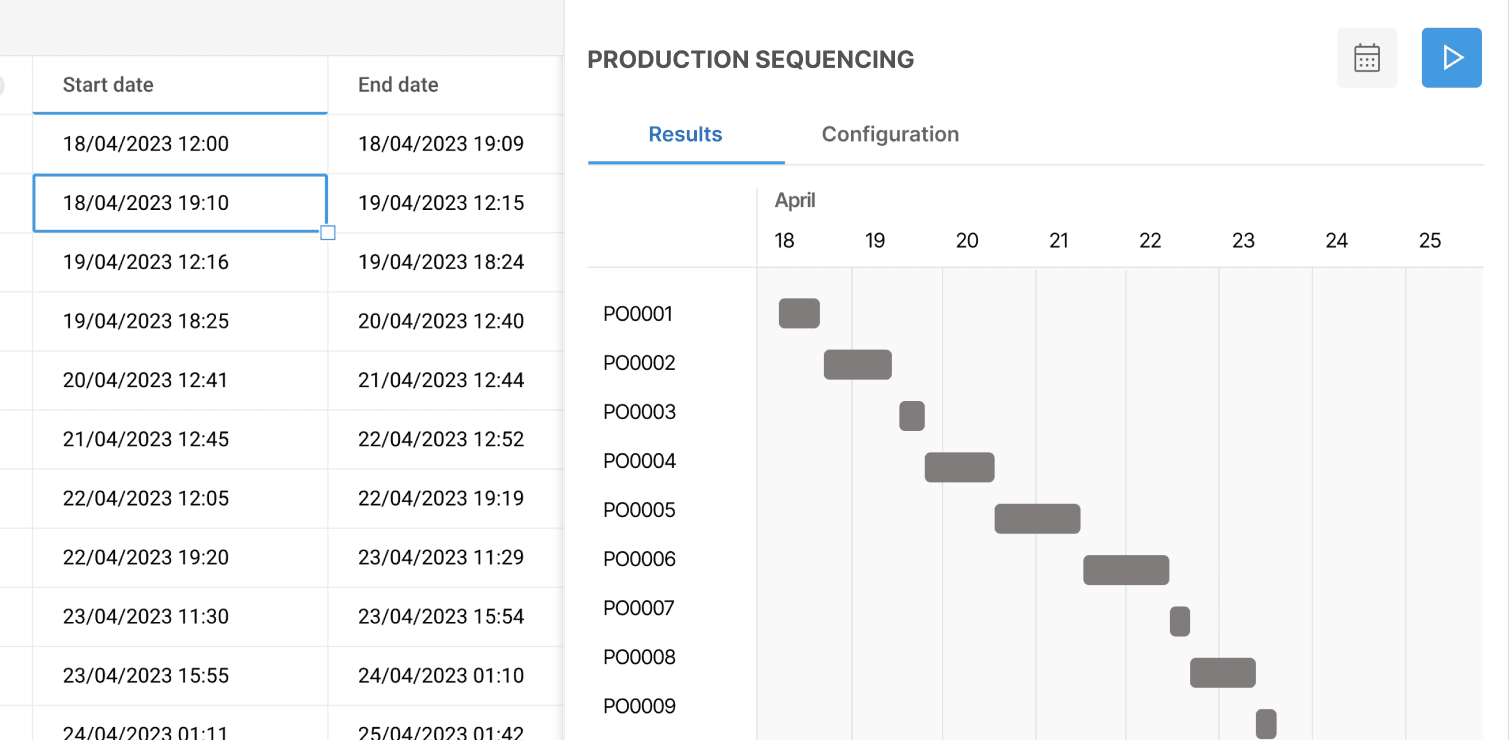The width and height of the screenshot is (1510, 740).
Task: Click the Production Sequencing panel title
Action: [751, 60]
